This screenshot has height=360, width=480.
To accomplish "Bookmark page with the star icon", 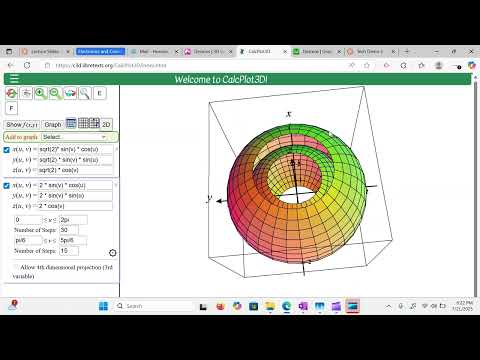I will tap(367, 65).
